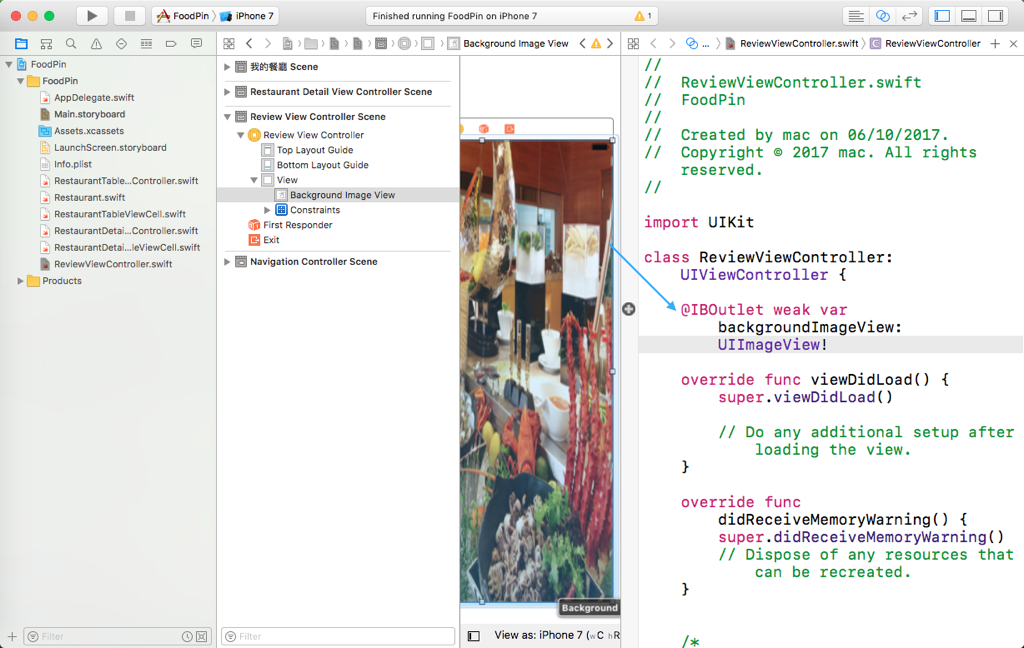This screenshot has width=1024, height=648.
Task: Select Bottom Layout Guide
Action: tap(323, 165)
